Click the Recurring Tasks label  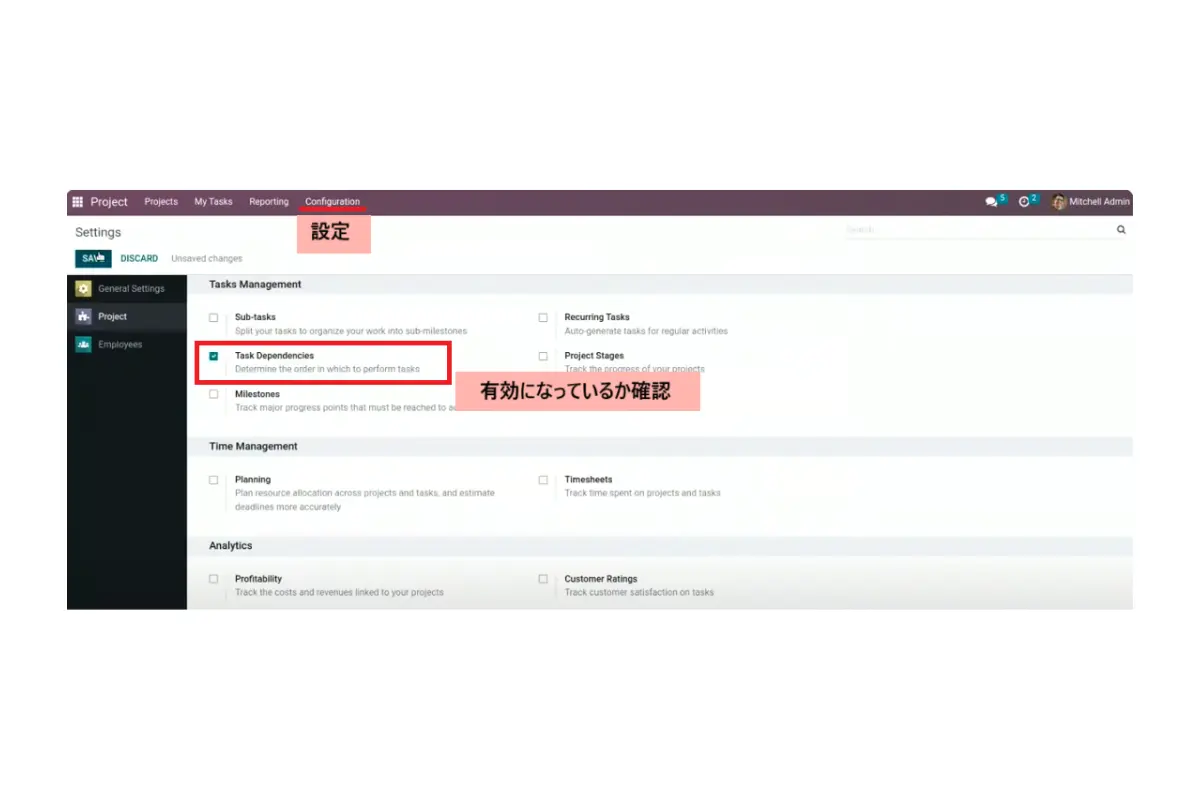point(597,317)
